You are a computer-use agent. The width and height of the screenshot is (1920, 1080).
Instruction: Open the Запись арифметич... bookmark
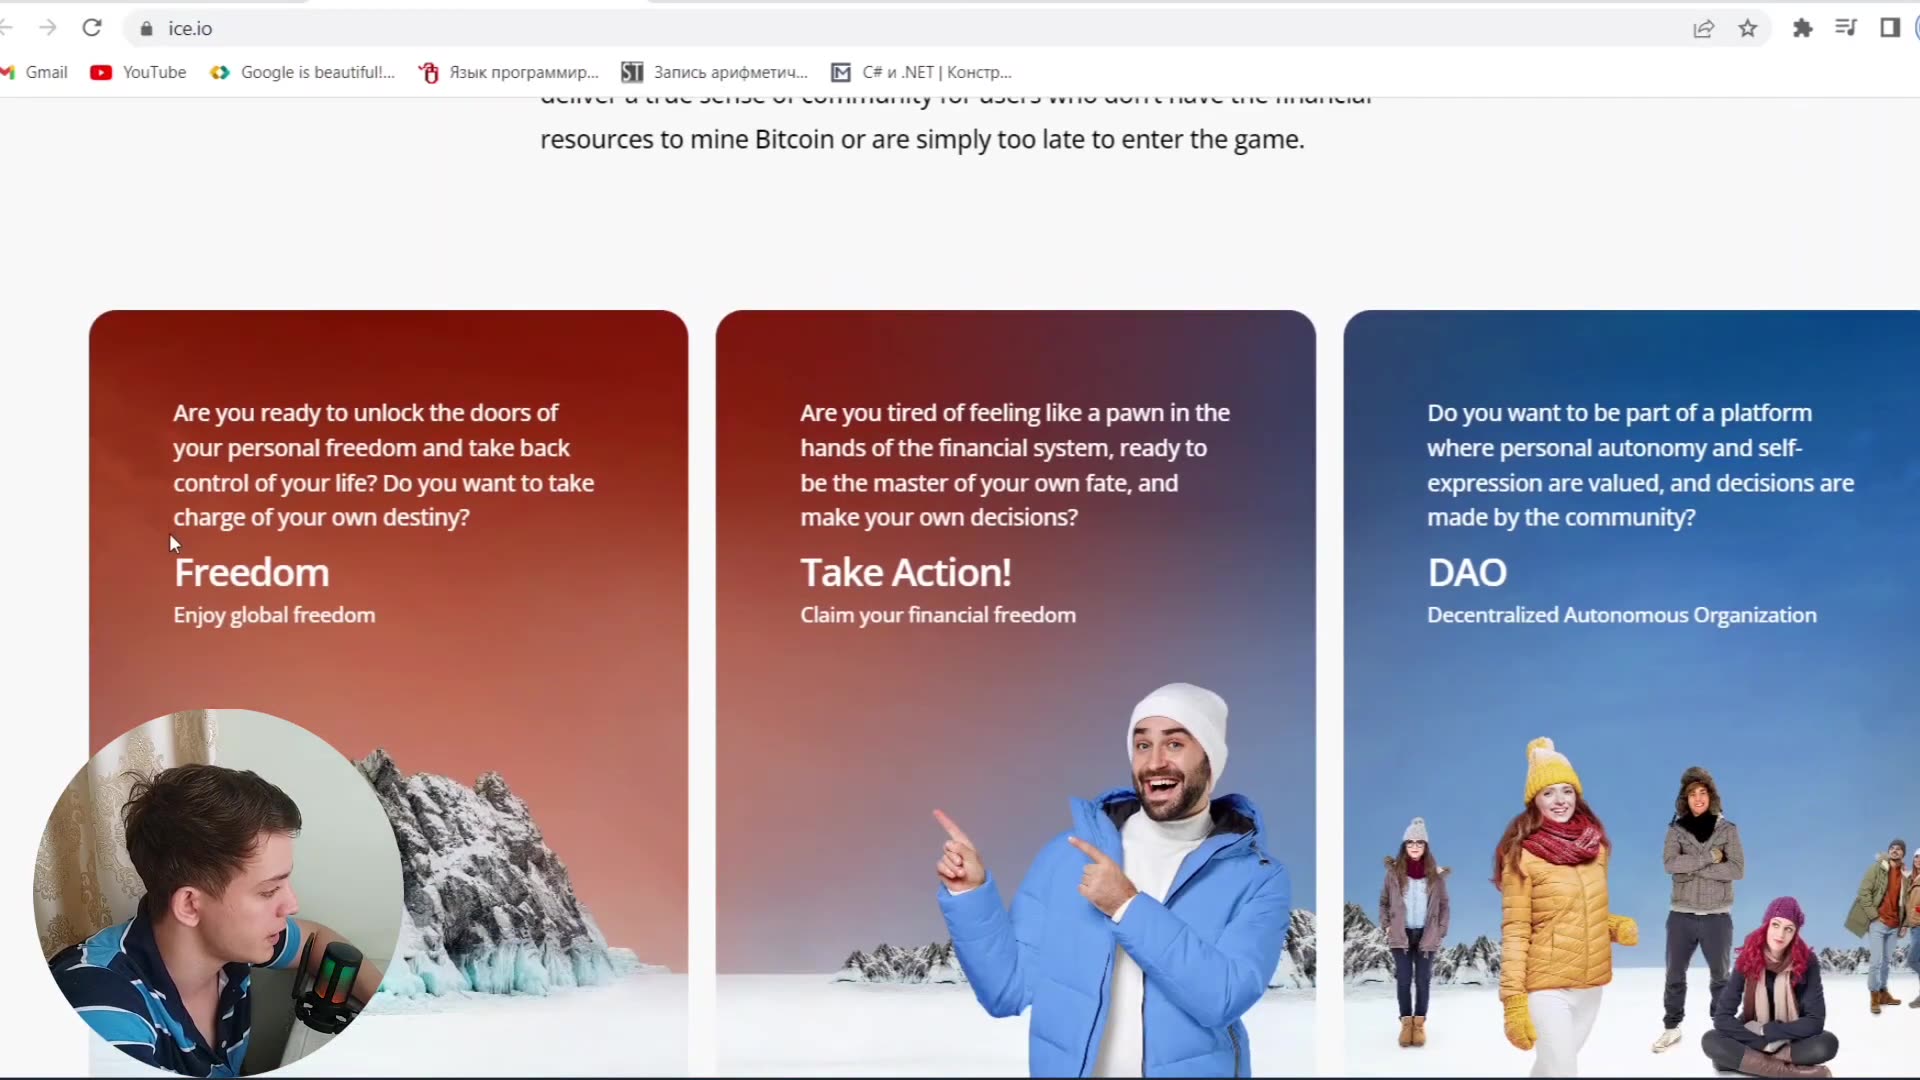[x=715, y=72]
